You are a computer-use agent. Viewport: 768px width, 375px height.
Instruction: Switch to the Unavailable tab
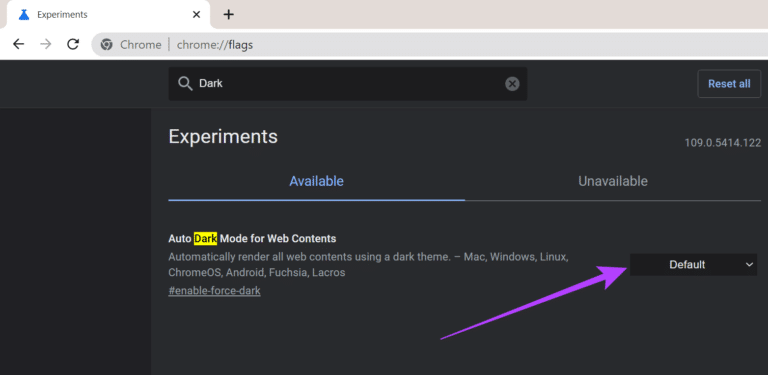(613, 181)
